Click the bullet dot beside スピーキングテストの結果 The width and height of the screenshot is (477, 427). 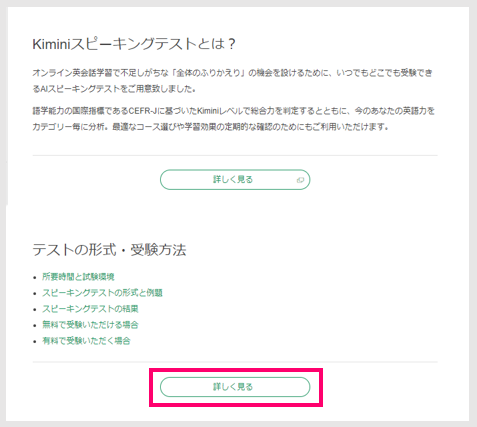coord(35,309)
